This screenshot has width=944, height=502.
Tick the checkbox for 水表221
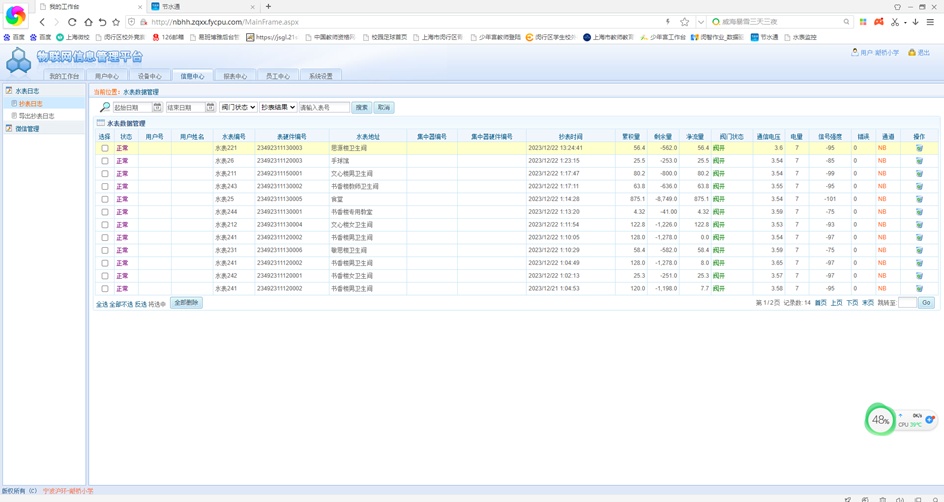(105, 148)
